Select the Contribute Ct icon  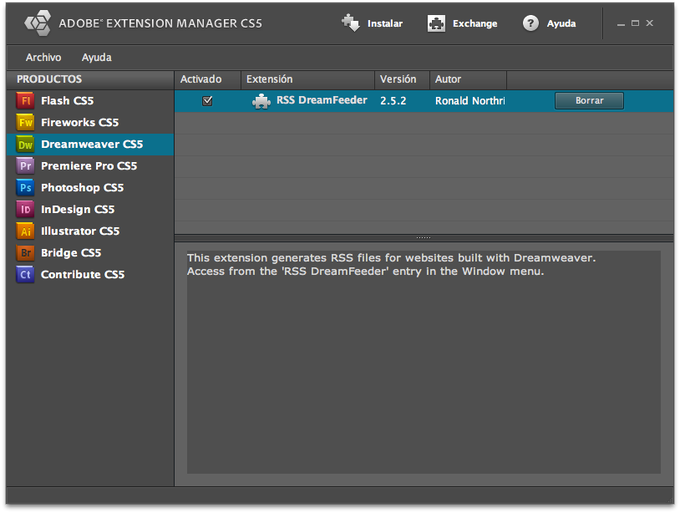tap(25, 274)
